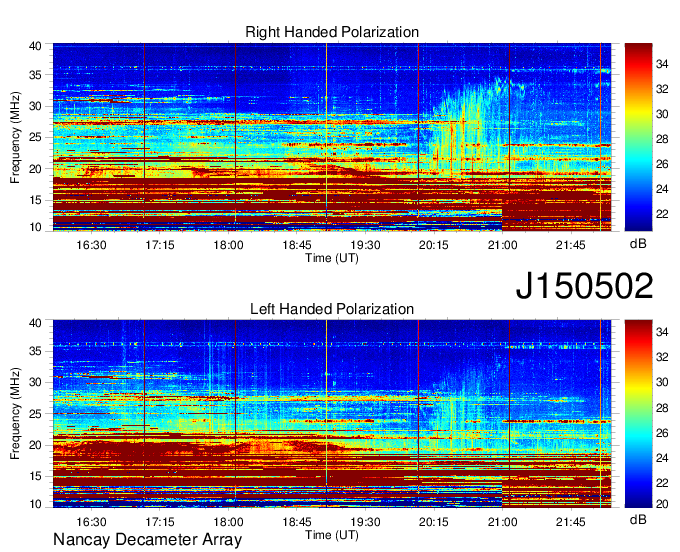This screenshot has width=680, height=552.
Task: Click the 16:30 tick label on the top plot
Action: [x=91, y=245]
